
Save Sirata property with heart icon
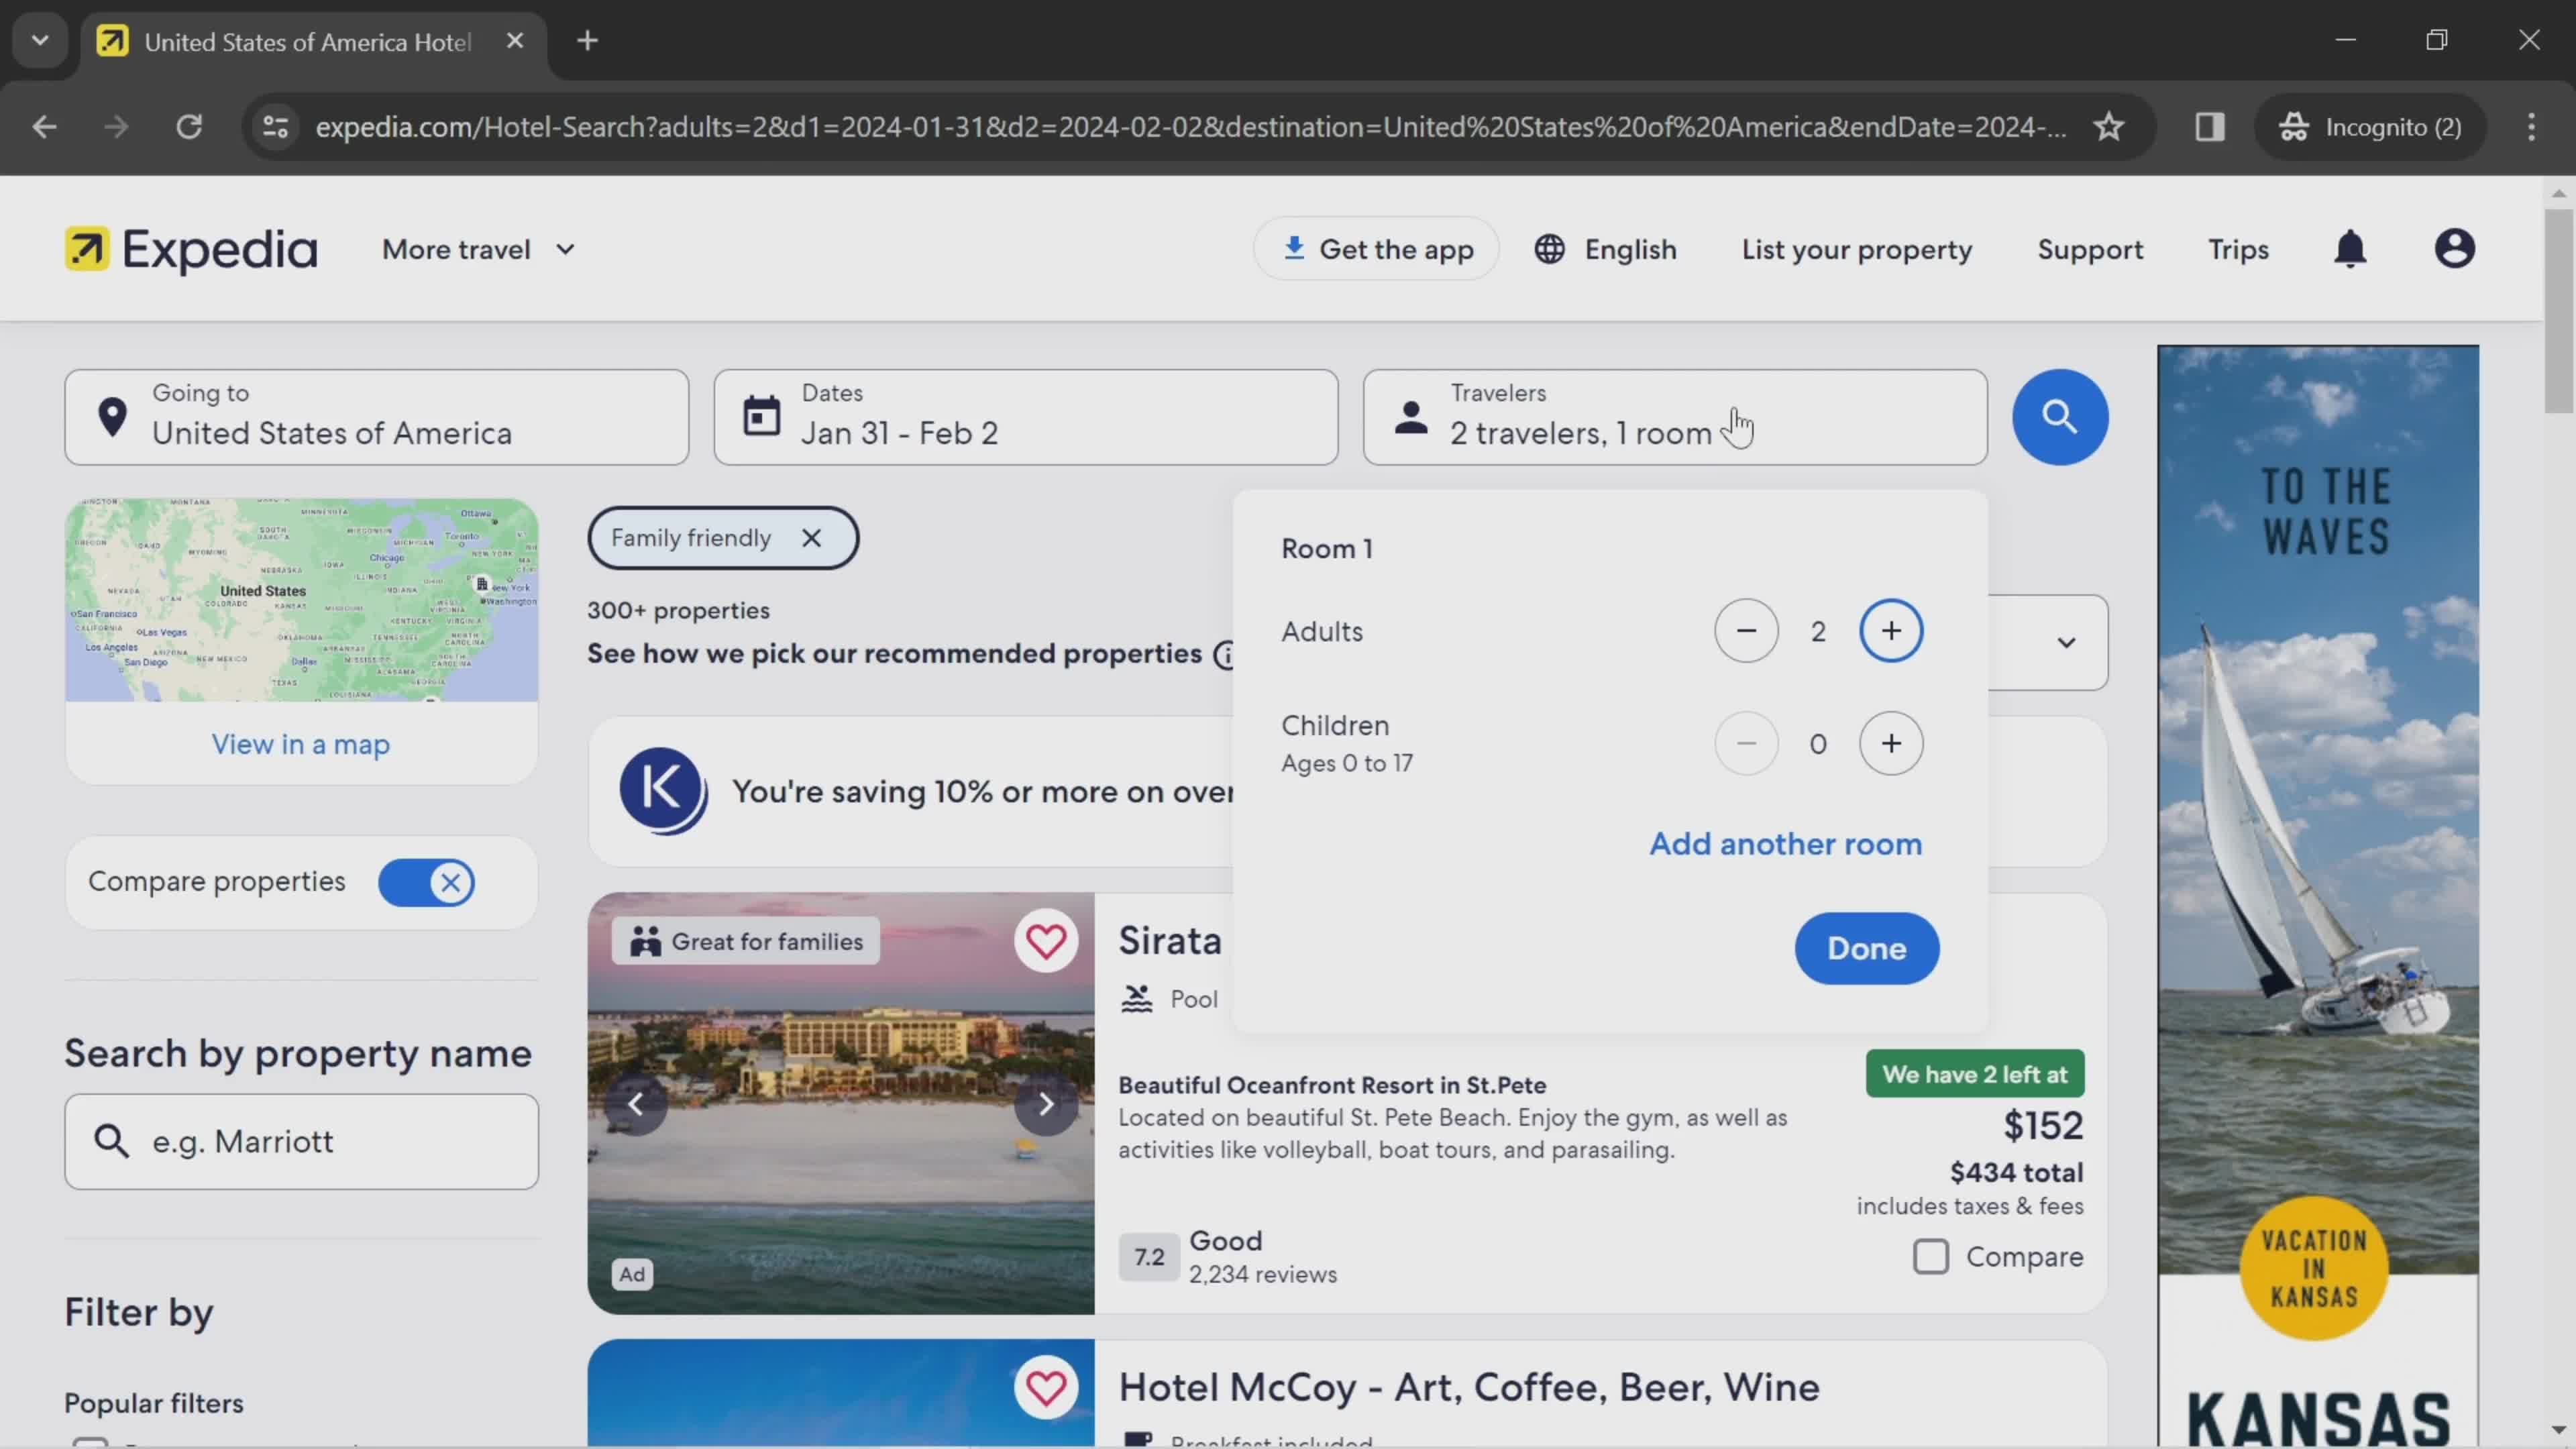click(x=1046, y=941)
